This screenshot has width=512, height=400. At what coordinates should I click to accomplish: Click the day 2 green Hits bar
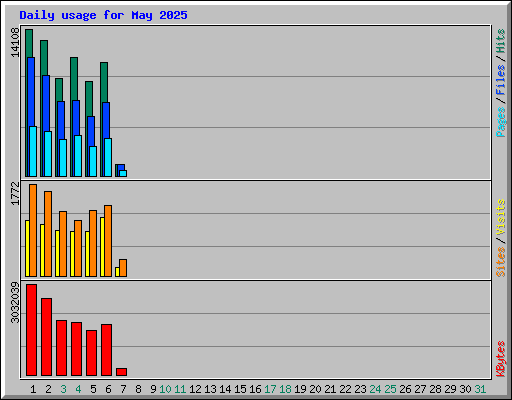[x=44, y=58]
